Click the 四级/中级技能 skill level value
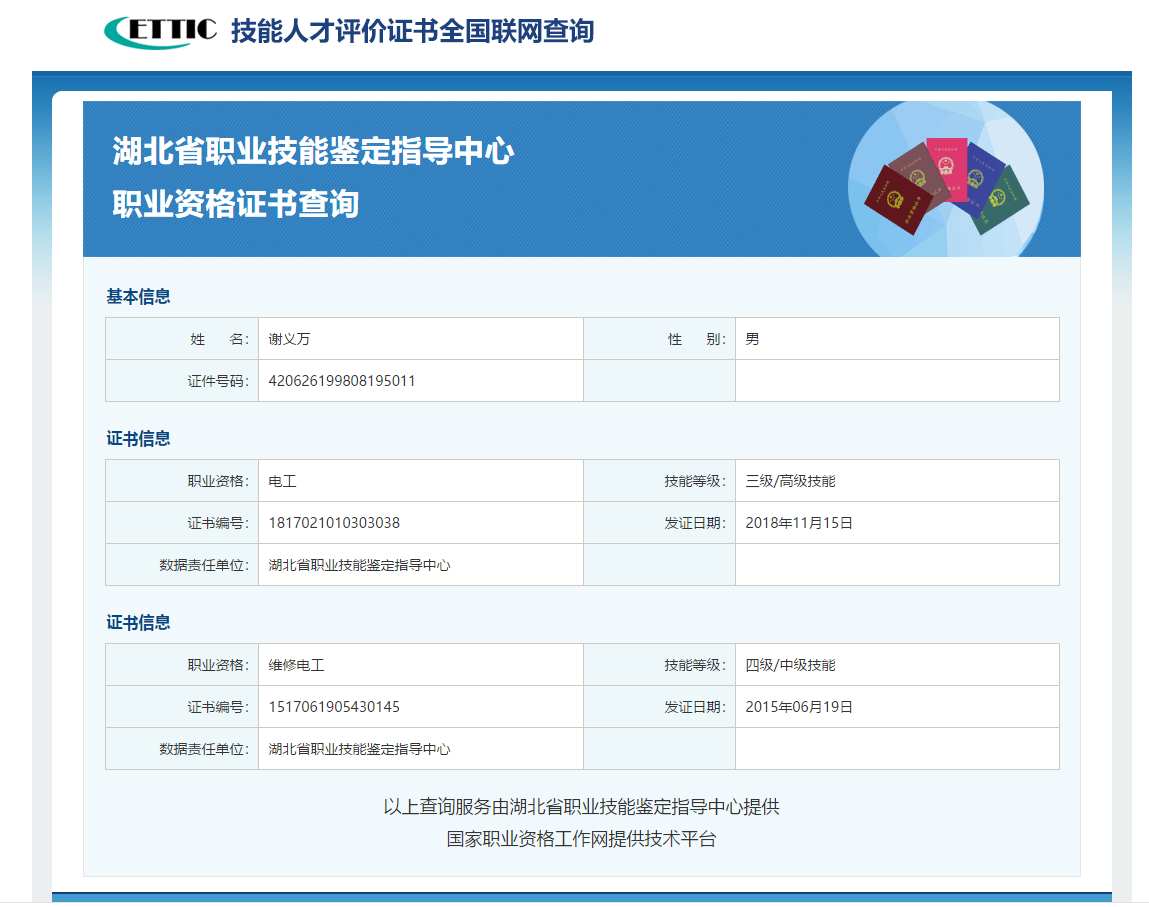The image size is (1149, 907). [790, 665]
